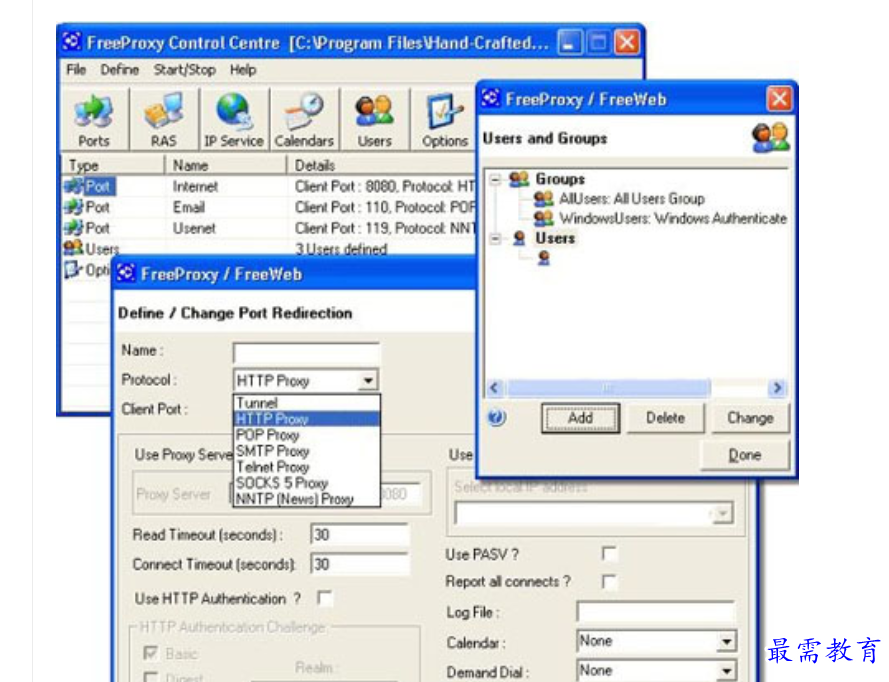Open the IP Service toolbar icon
The height and width of the screenshot is (682, 889).
(x=234, y=120)
